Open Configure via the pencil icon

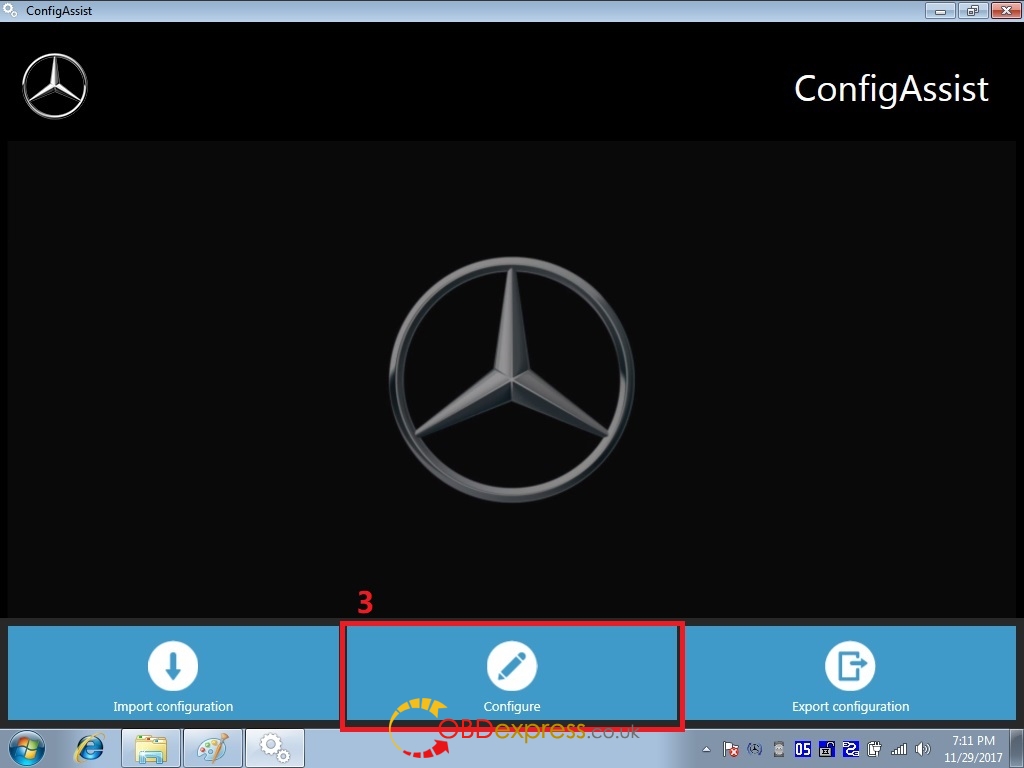pos(512,665)
